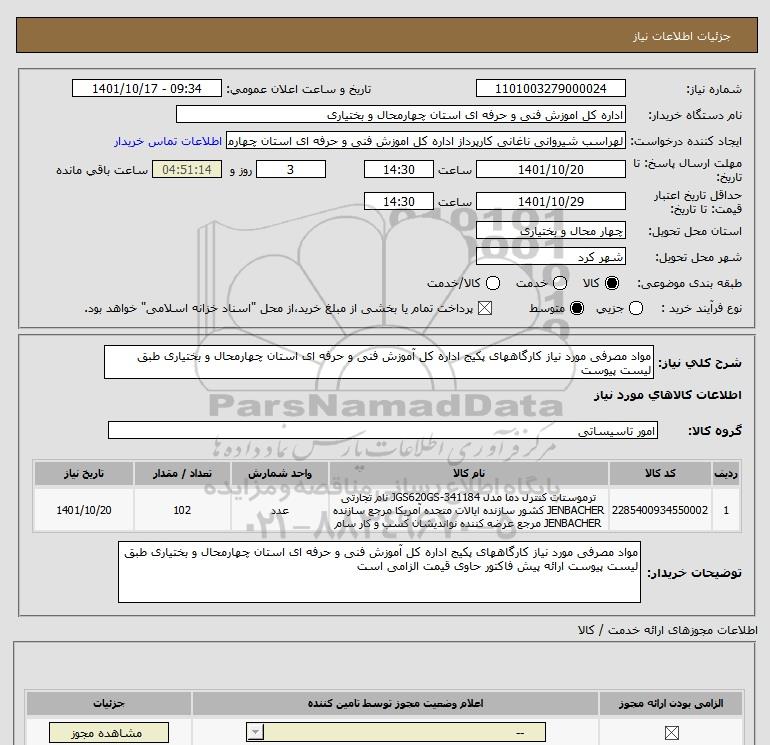This screenshot has height=745, width=770.
Task: Click the الزامی بودن ارائه مجوز column header
Action: click(x=671, y=703)
